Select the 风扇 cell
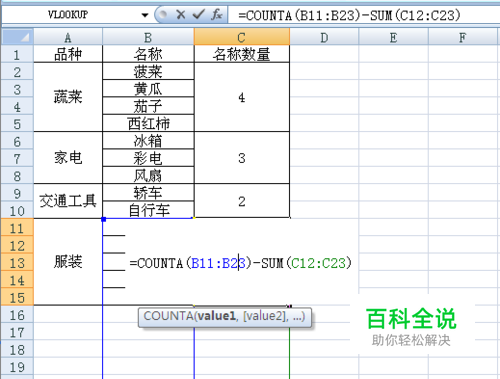Image resolution: width=500 pixels, height=379 pixels. coord(148,175)
